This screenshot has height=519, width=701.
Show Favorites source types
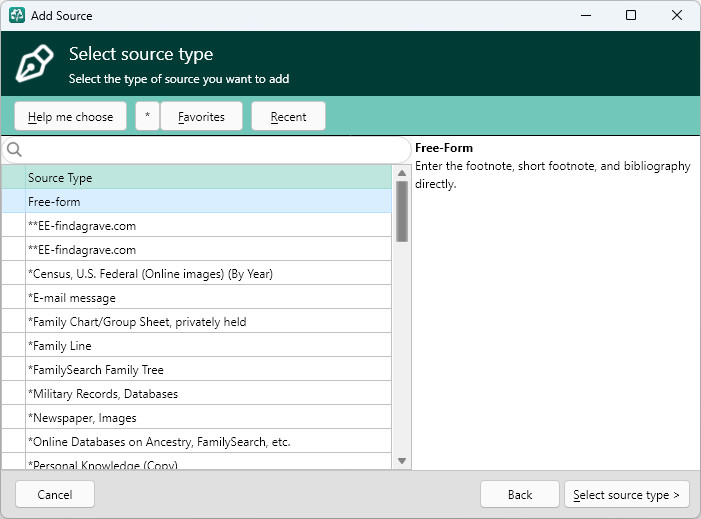201,116
